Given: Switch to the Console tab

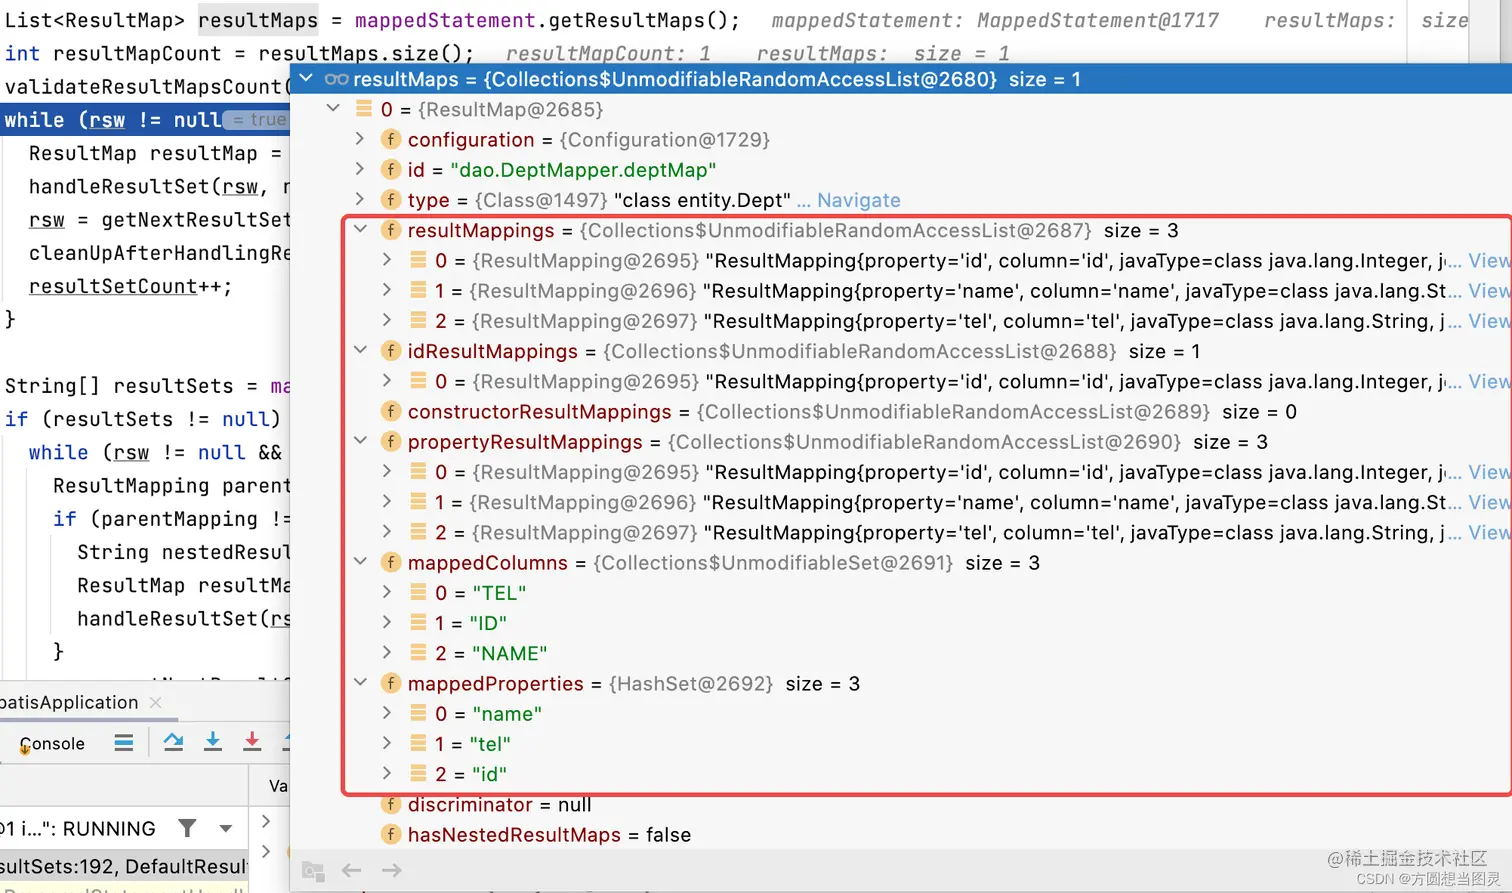Looking at the screenshot, I should coord(52,743).
